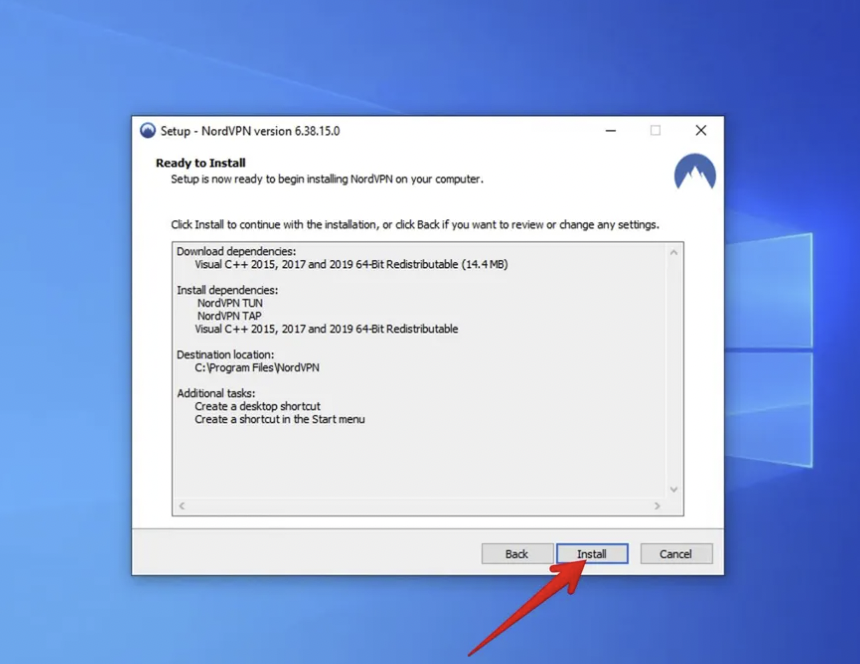This screenshot has width=860, height=664.
Task: Click the C:\Program Files\NordVPN destination path
Action: pyautogui.click(x=257, y=368)
